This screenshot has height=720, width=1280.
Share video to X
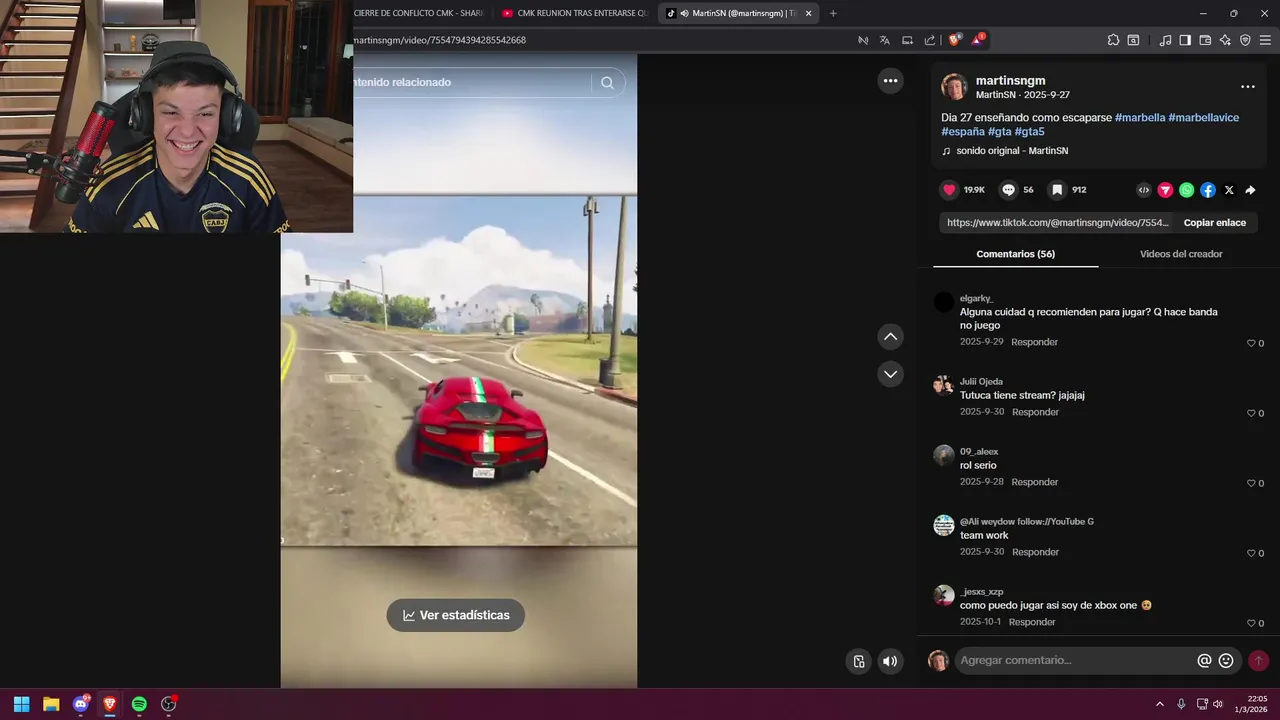pyautogui.click(x=1229, y=190)
